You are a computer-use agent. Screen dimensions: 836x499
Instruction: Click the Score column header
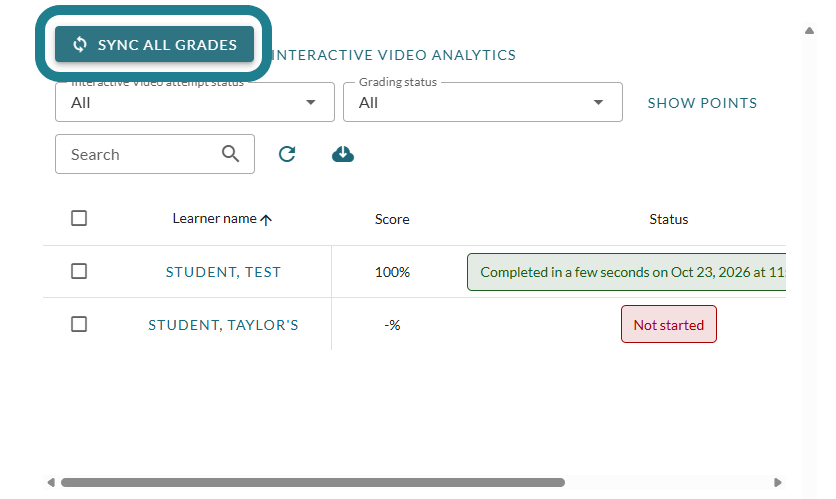(x=392, y=219)
